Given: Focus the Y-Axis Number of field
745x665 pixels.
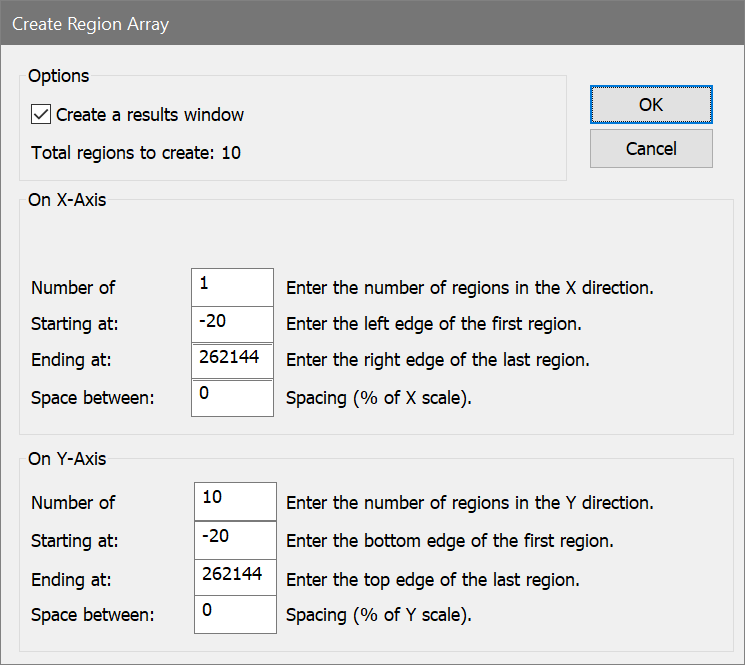Looking at the screenshot, I should click(235, 501).
